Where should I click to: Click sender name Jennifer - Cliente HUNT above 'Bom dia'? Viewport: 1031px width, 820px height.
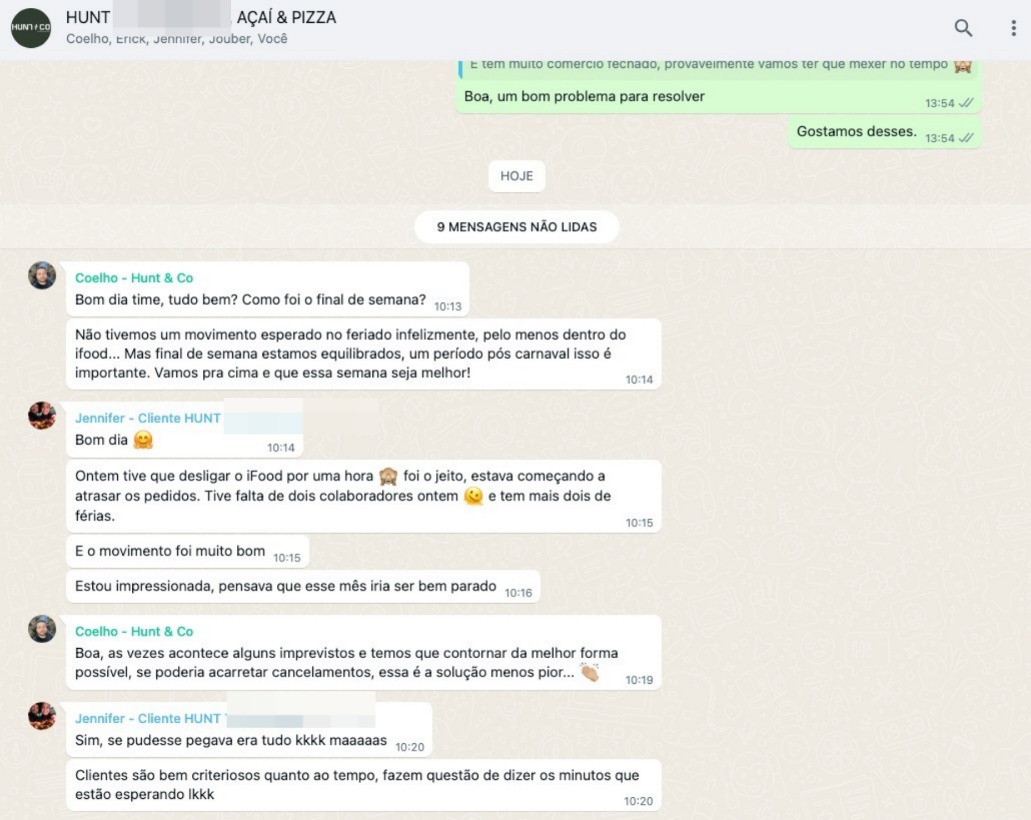[x=148, y=418]
